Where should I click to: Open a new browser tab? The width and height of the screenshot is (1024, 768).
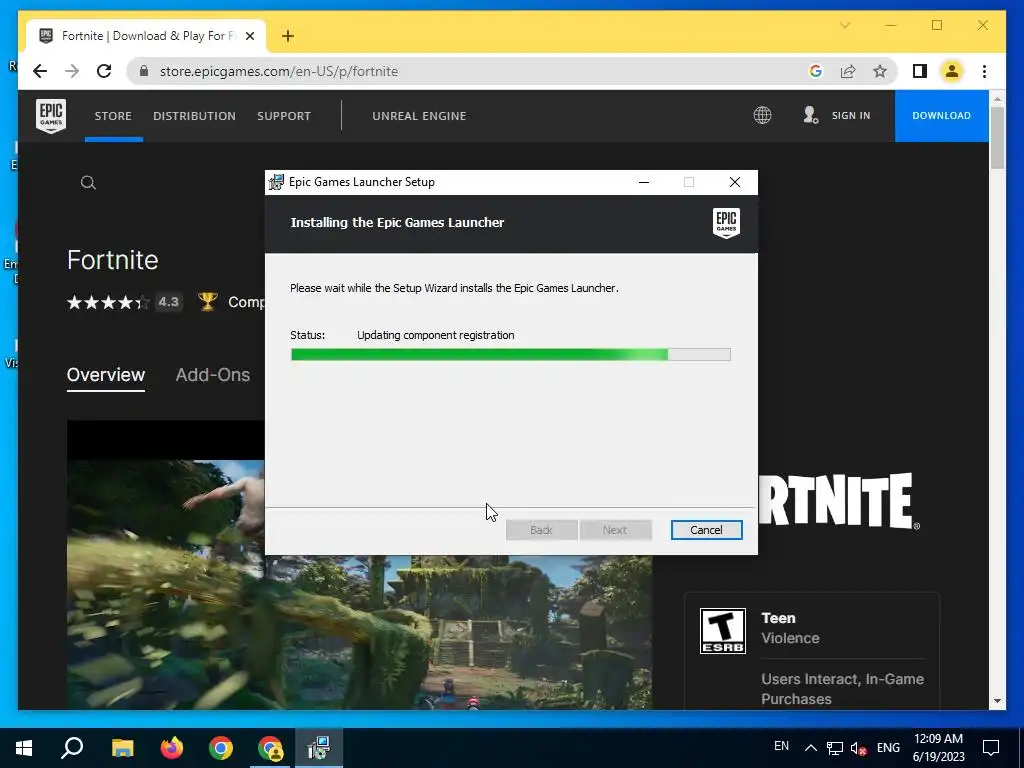pos(288,36)
